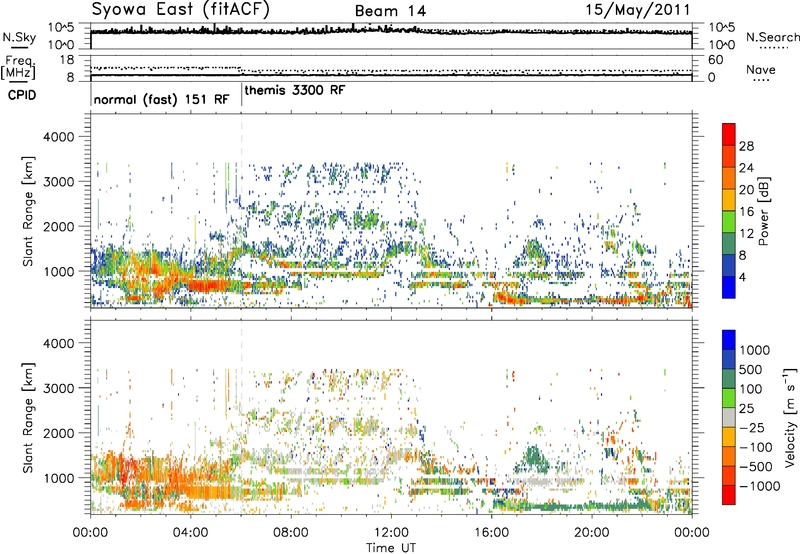
Task: Click the "Freq. [MHz]" axis label
Action: pos(19,68)
